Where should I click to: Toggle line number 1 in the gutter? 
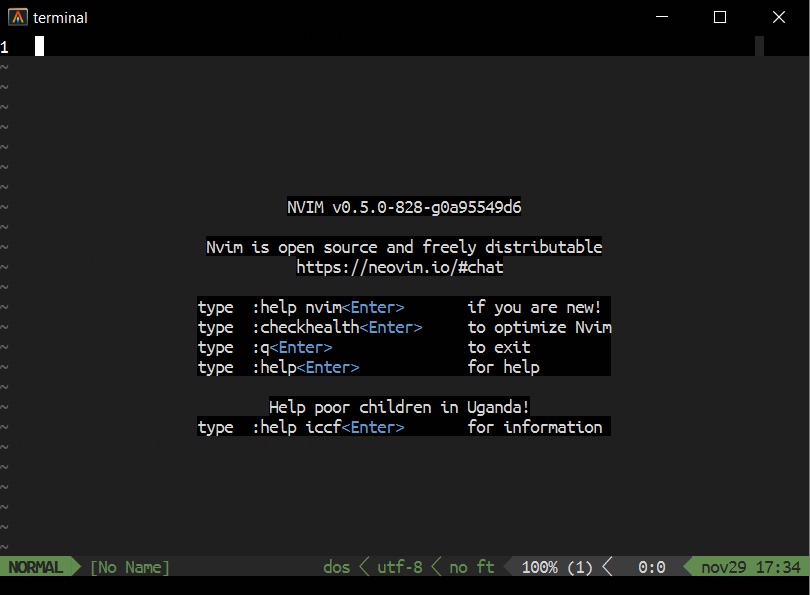6,45
